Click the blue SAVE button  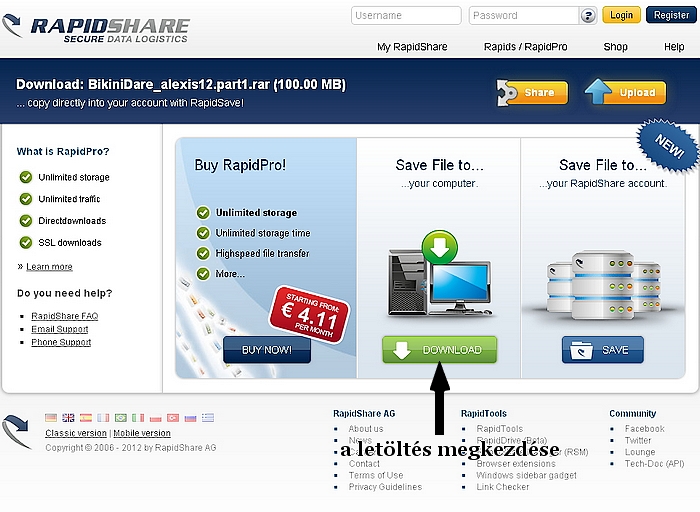[x=603, y=350]
